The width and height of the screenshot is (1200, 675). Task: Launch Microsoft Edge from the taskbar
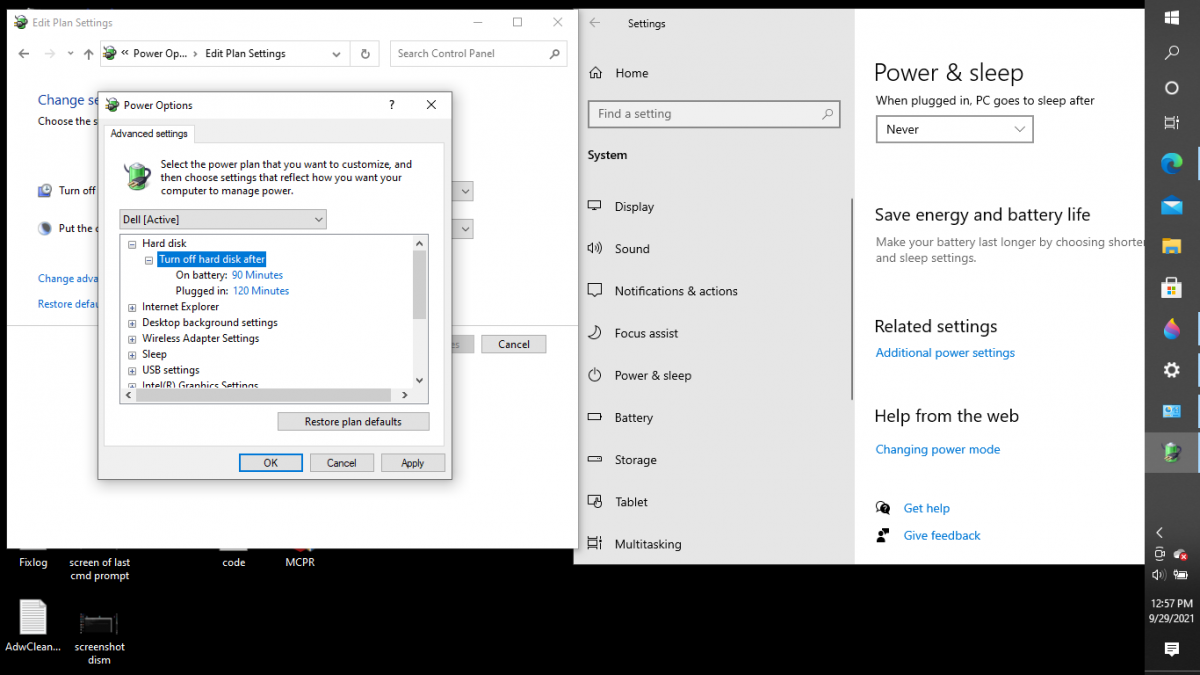(x=1171, y=163)
